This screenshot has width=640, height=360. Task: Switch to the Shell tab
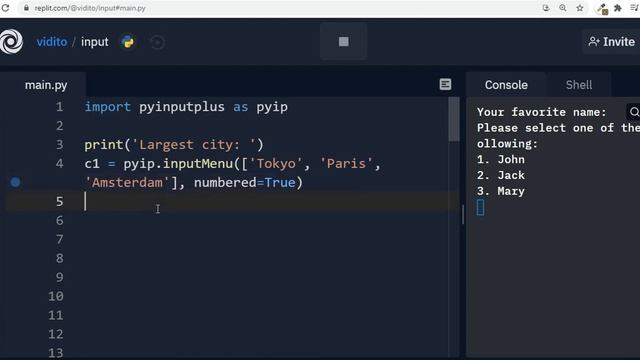pos(579,85)
